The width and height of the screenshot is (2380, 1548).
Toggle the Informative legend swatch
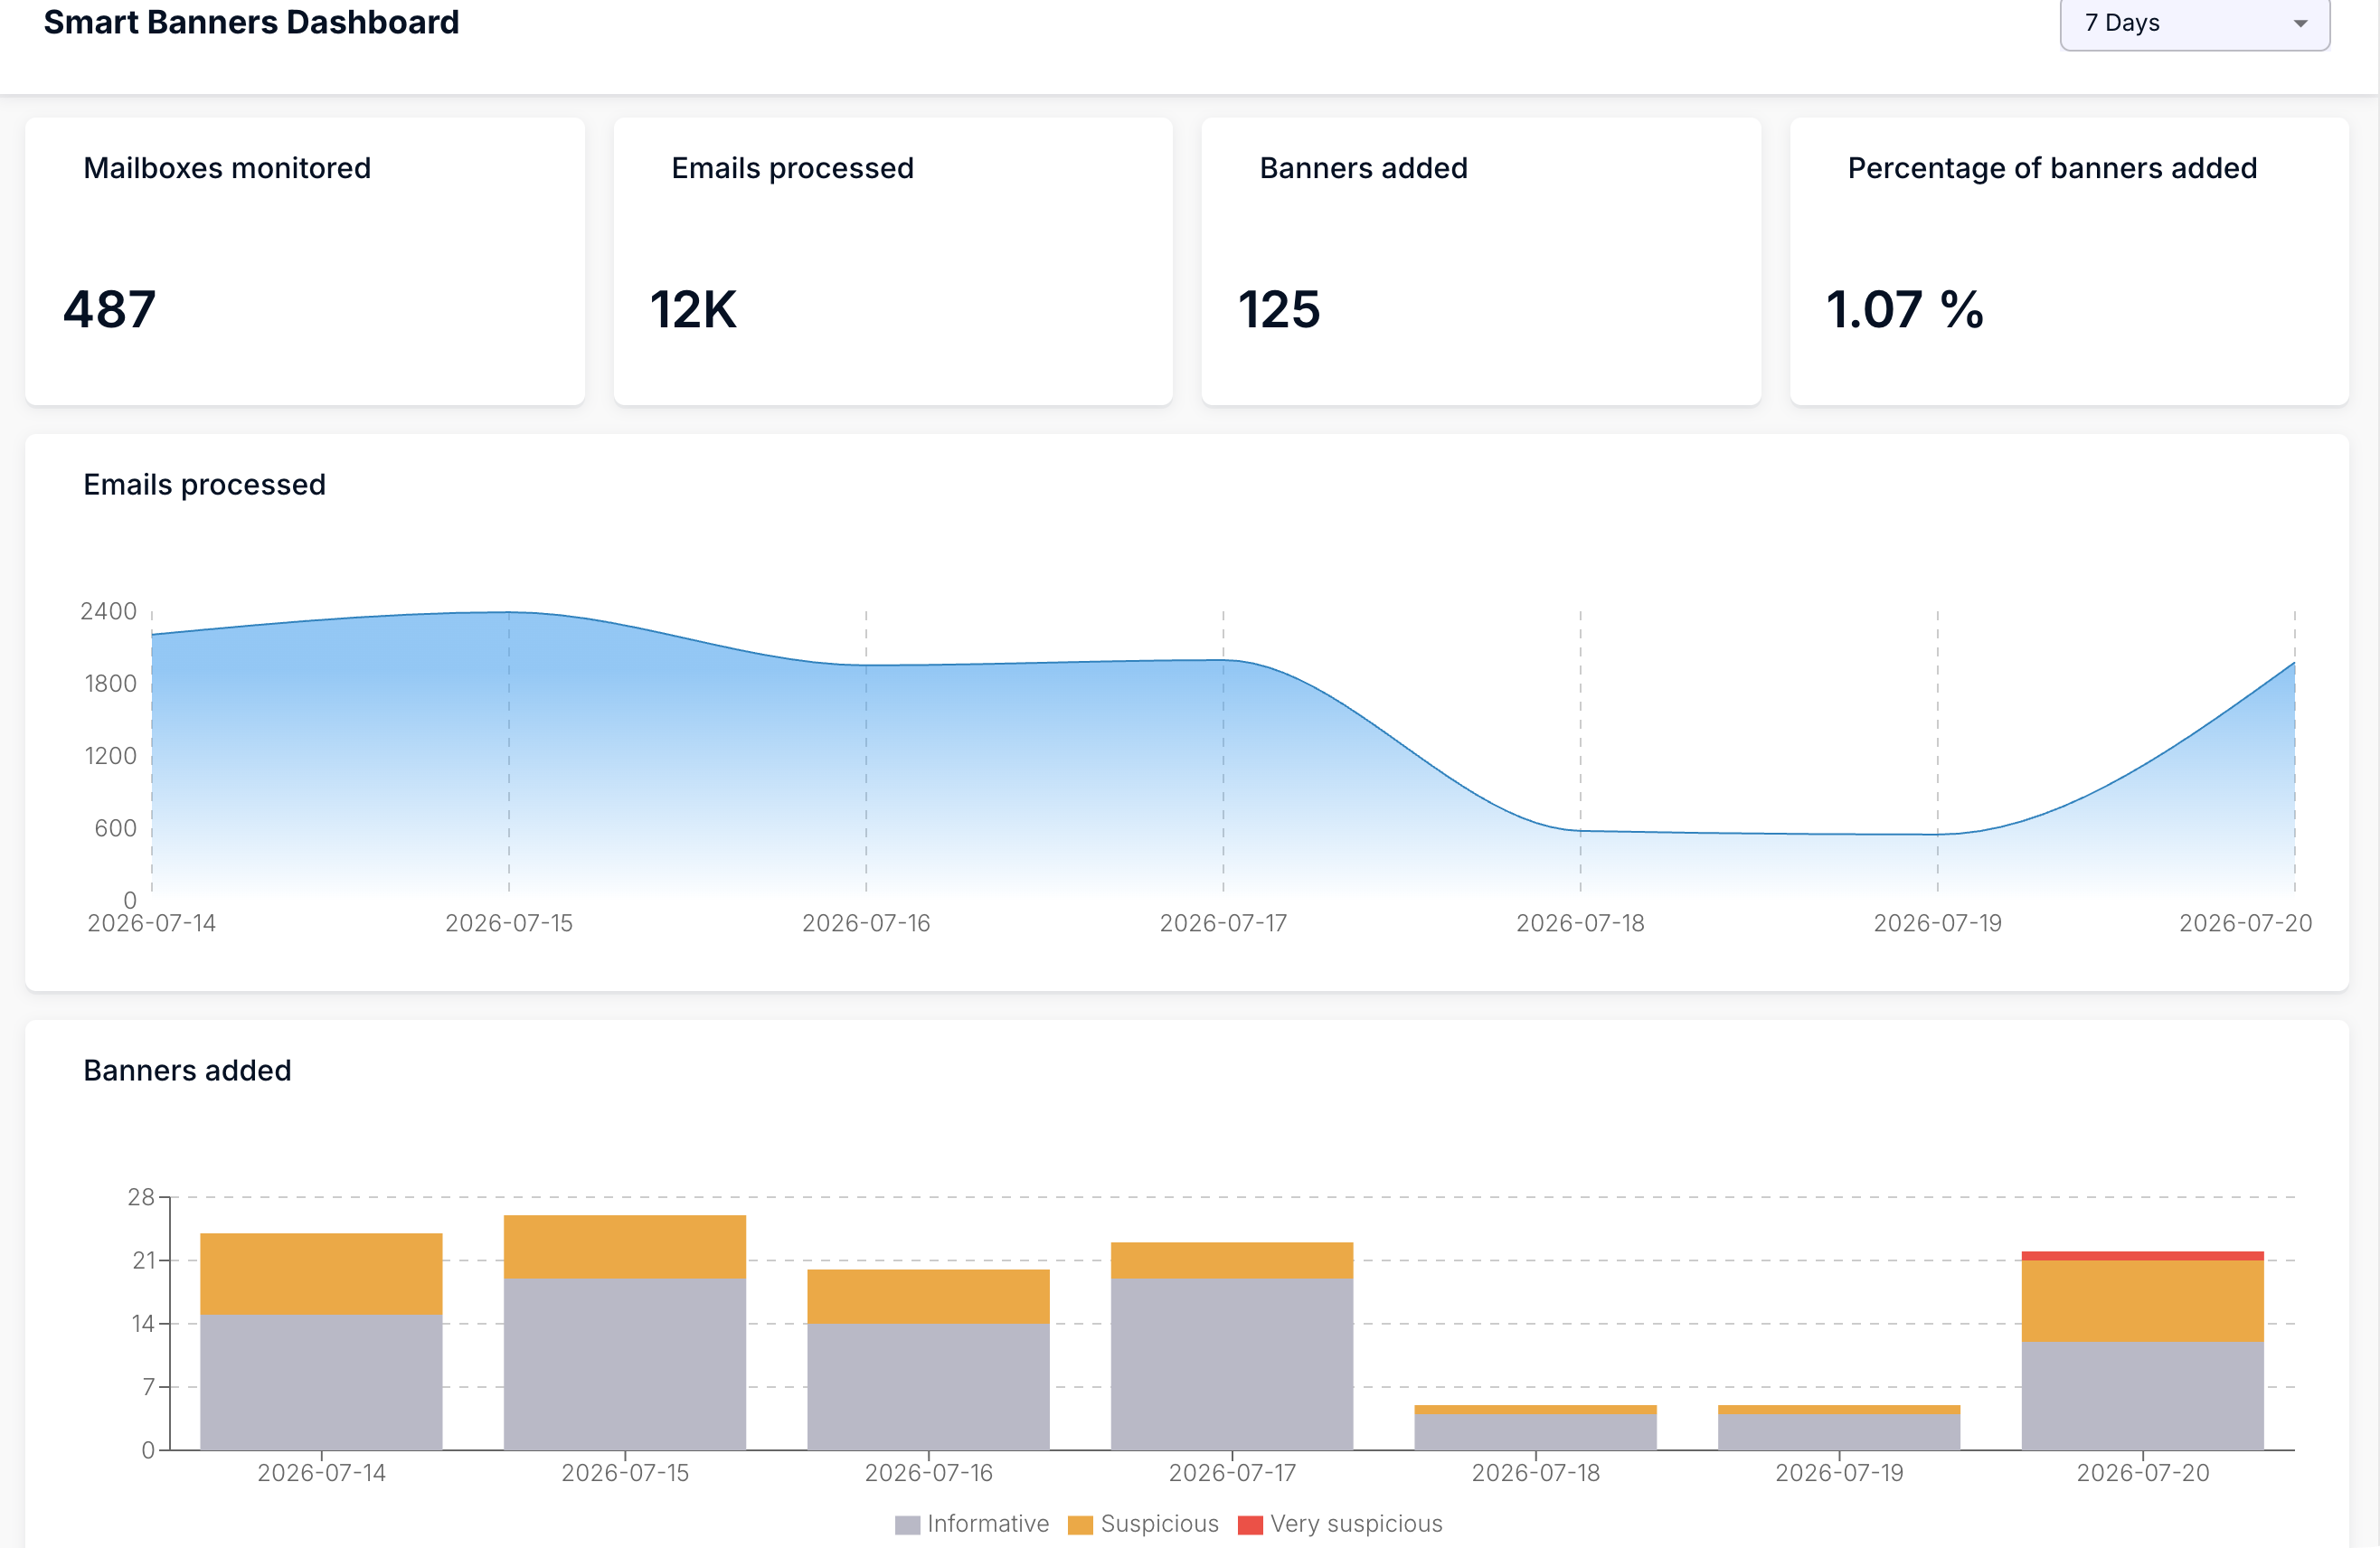point(907,1524)
